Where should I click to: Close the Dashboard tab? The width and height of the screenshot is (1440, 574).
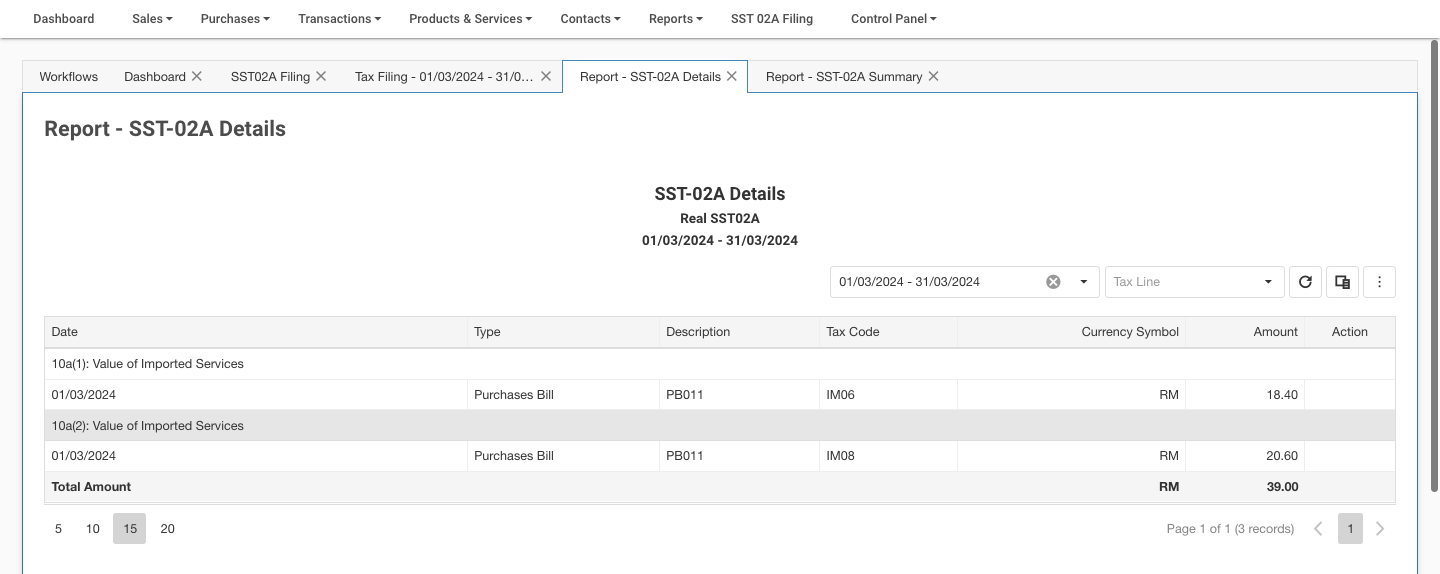point(197,76)
